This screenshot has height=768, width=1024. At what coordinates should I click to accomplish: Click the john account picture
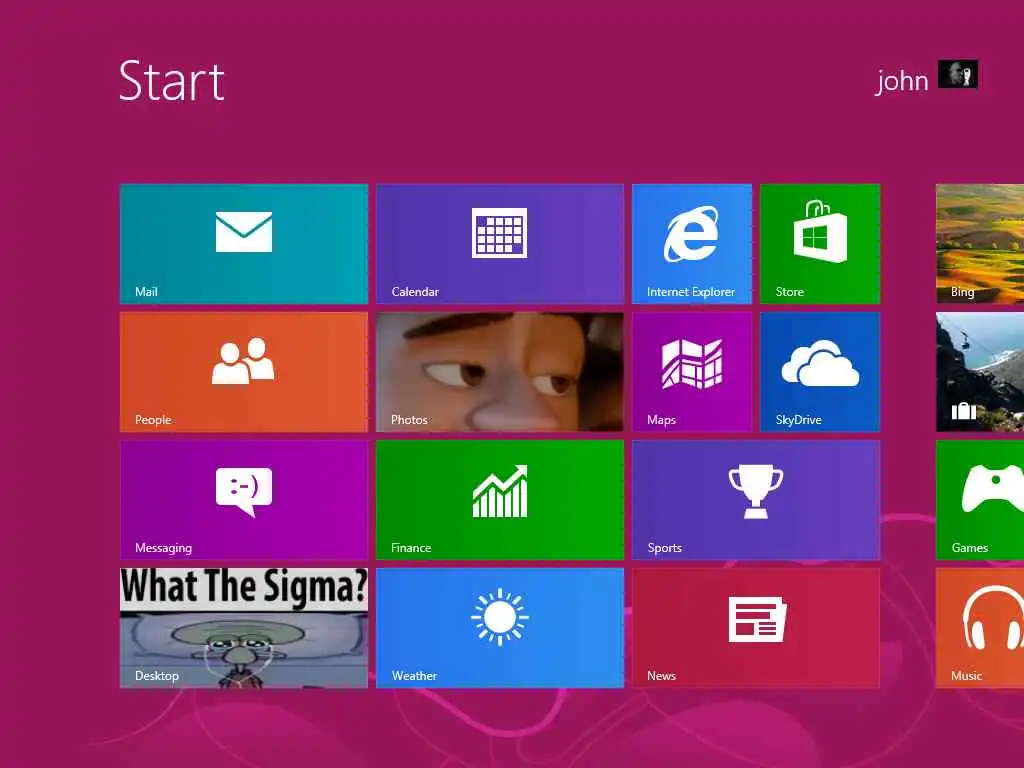(957, 74)
